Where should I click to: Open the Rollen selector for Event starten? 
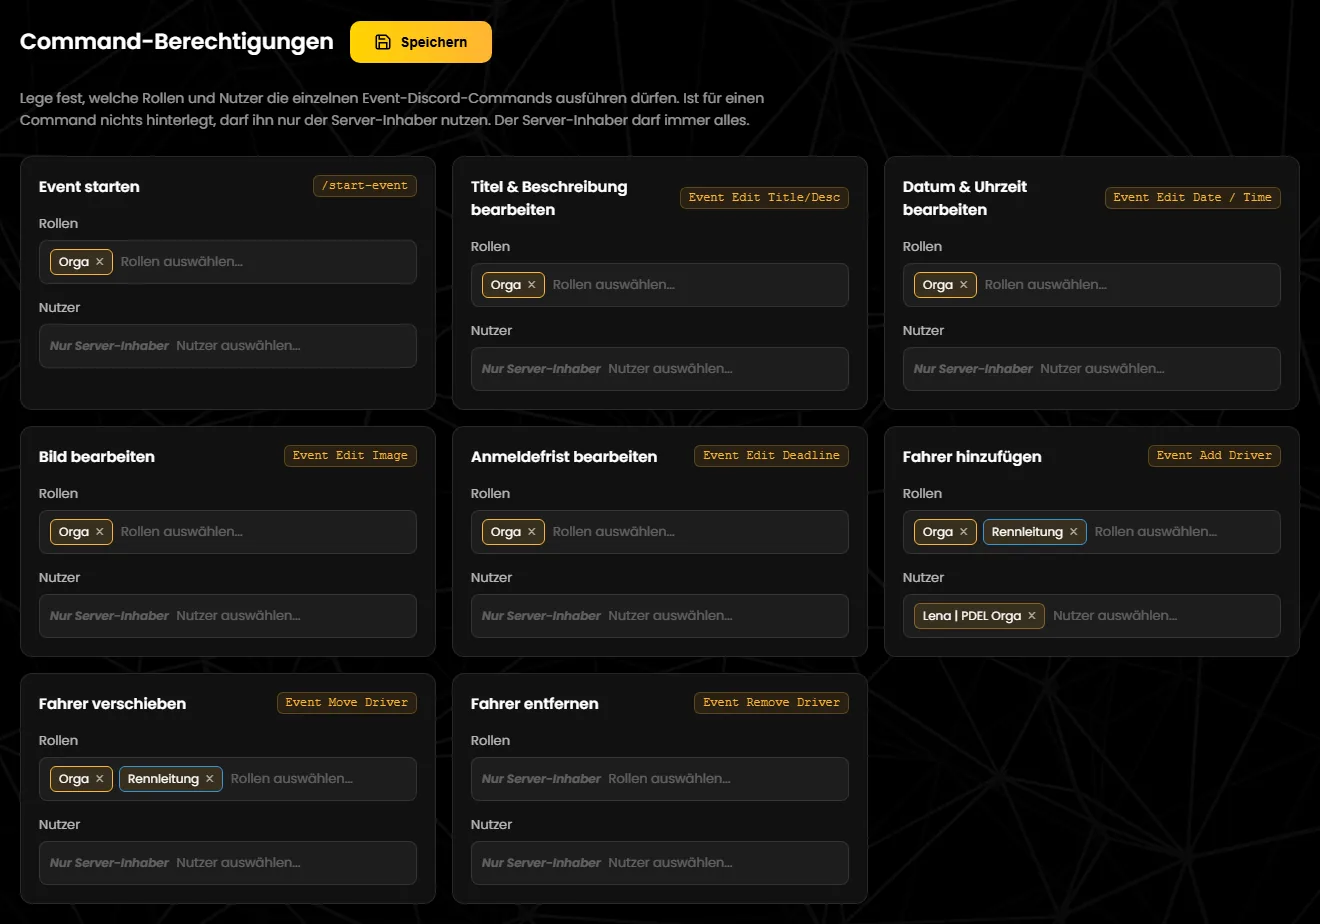[x=228, y=262]
